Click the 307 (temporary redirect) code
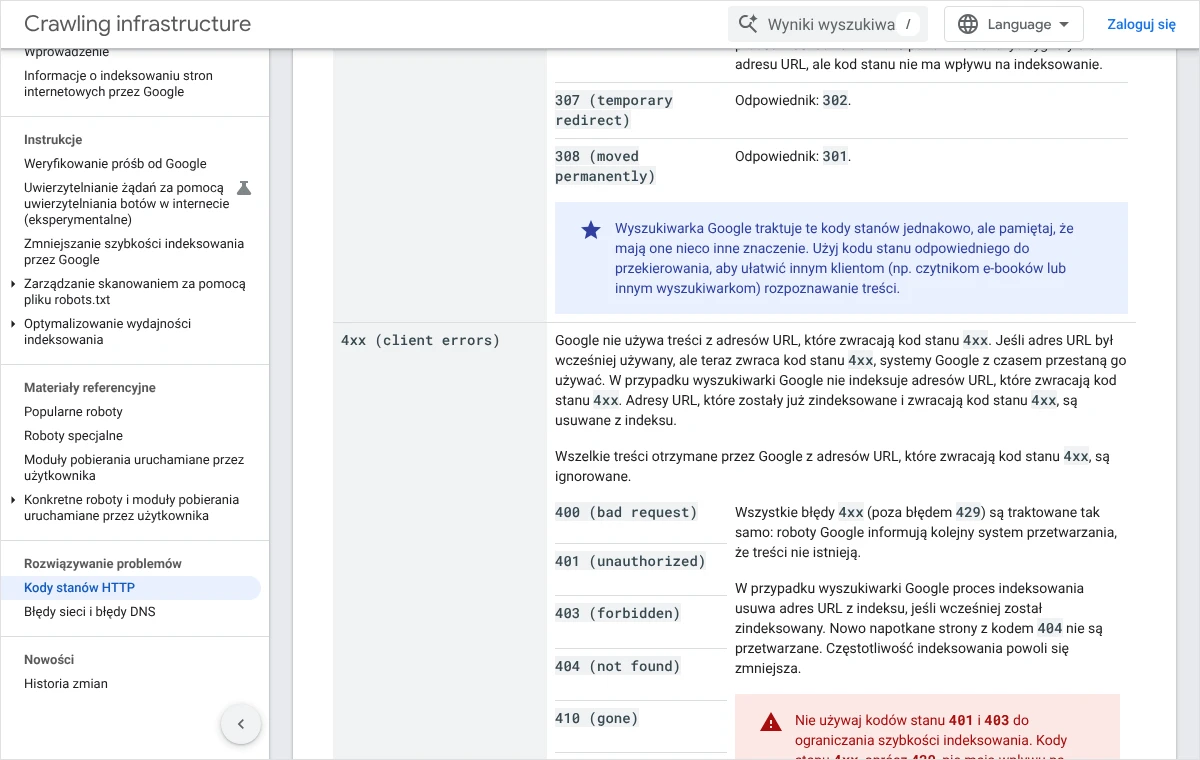 tap(614, 110)
